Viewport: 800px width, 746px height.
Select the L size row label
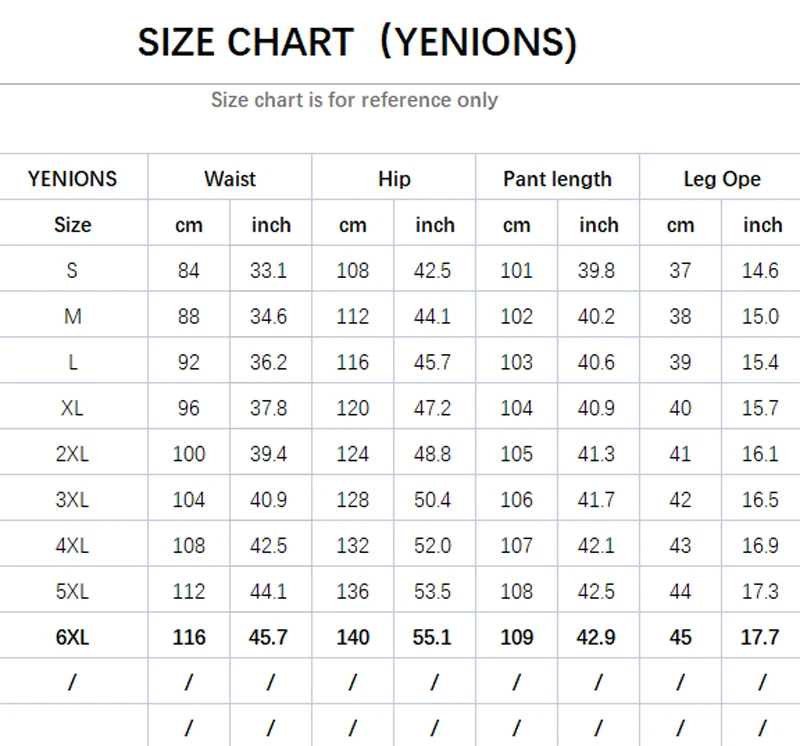click(72, 362)
